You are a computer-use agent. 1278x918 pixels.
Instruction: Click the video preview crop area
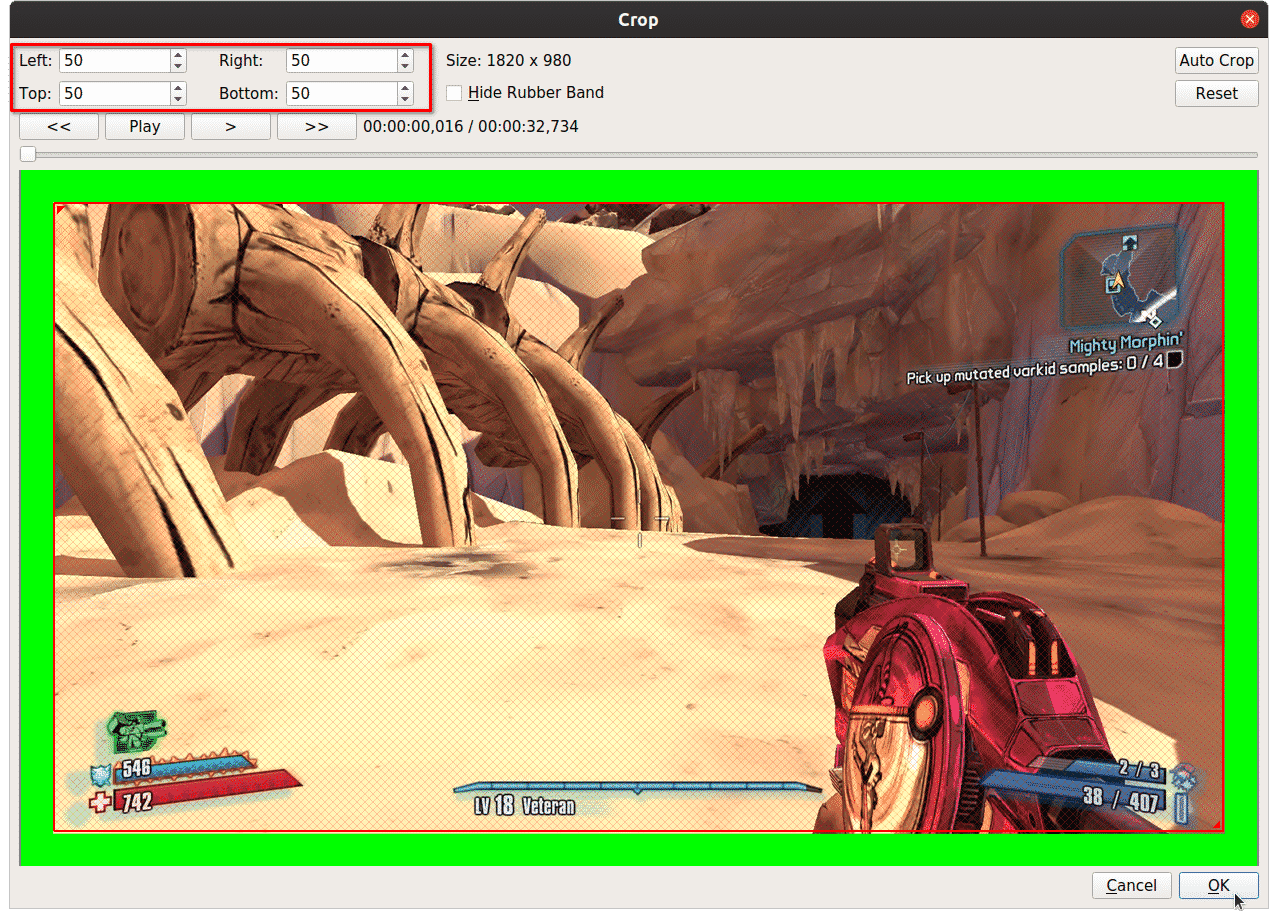pos(639,517)
